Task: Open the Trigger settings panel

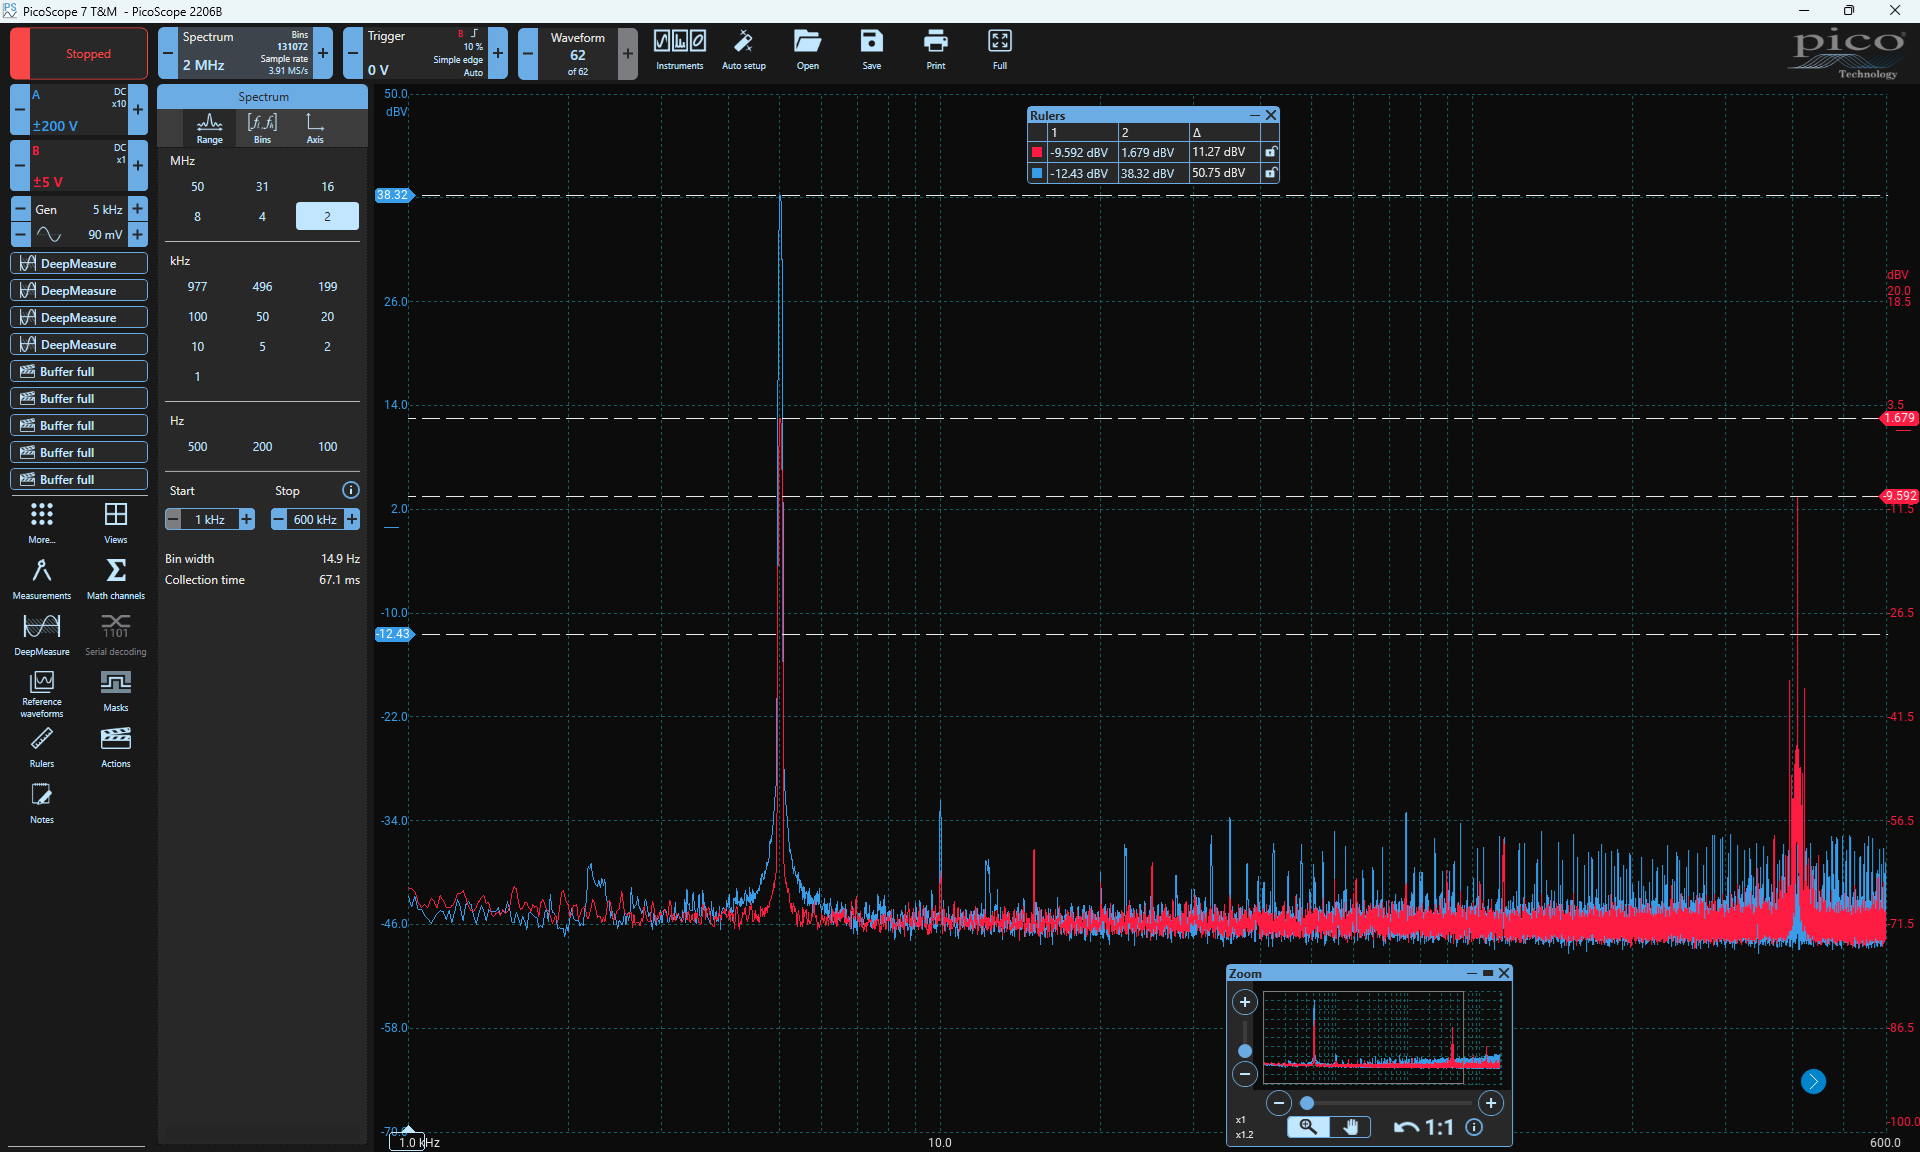Action: click(425, 54)
